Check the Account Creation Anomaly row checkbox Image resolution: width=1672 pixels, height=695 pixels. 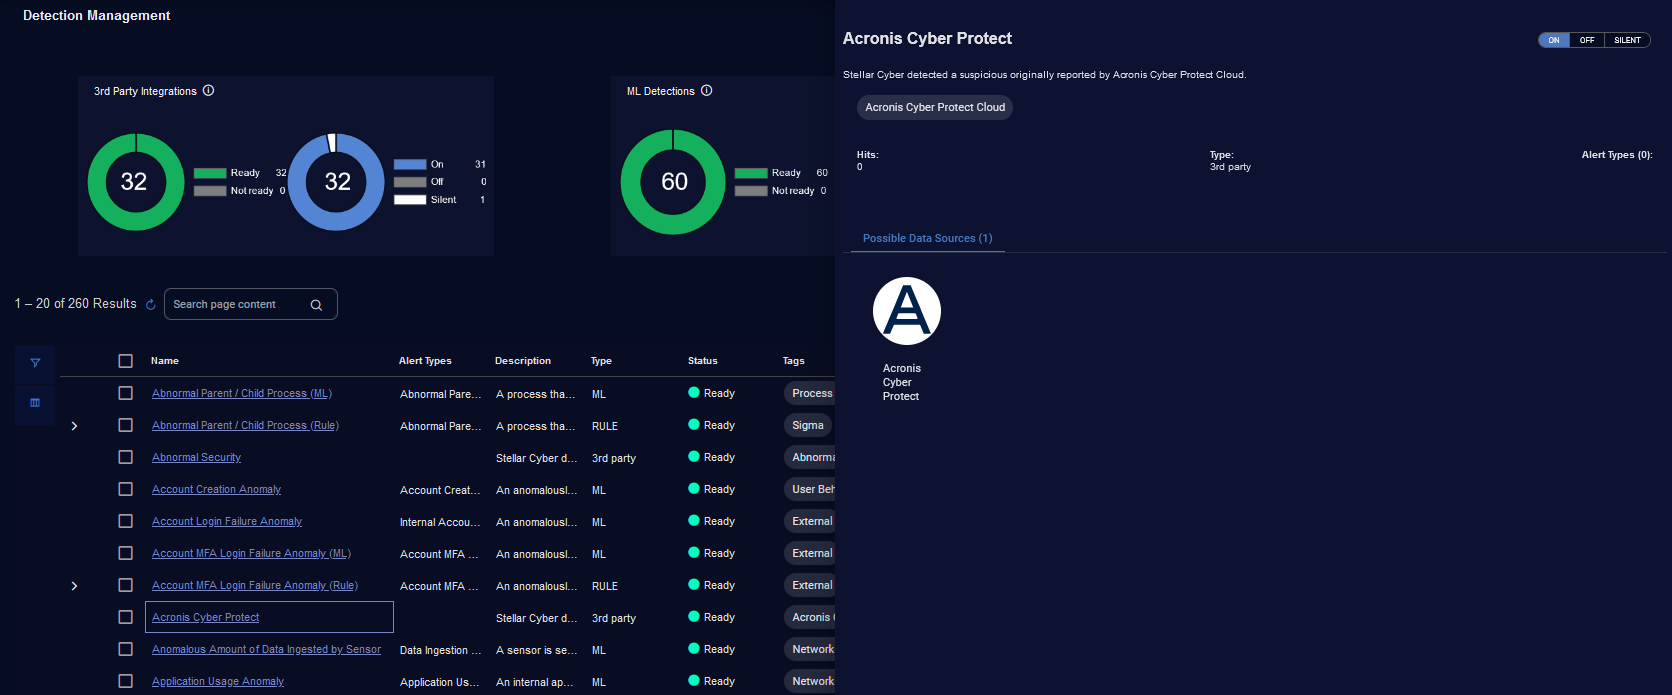point(125,489)
